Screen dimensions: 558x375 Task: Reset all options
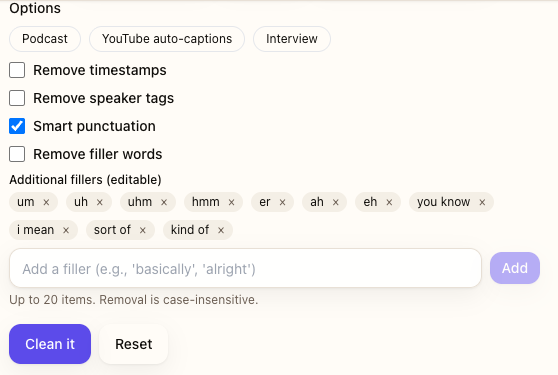pyautogui.click(x=133, y=344)
